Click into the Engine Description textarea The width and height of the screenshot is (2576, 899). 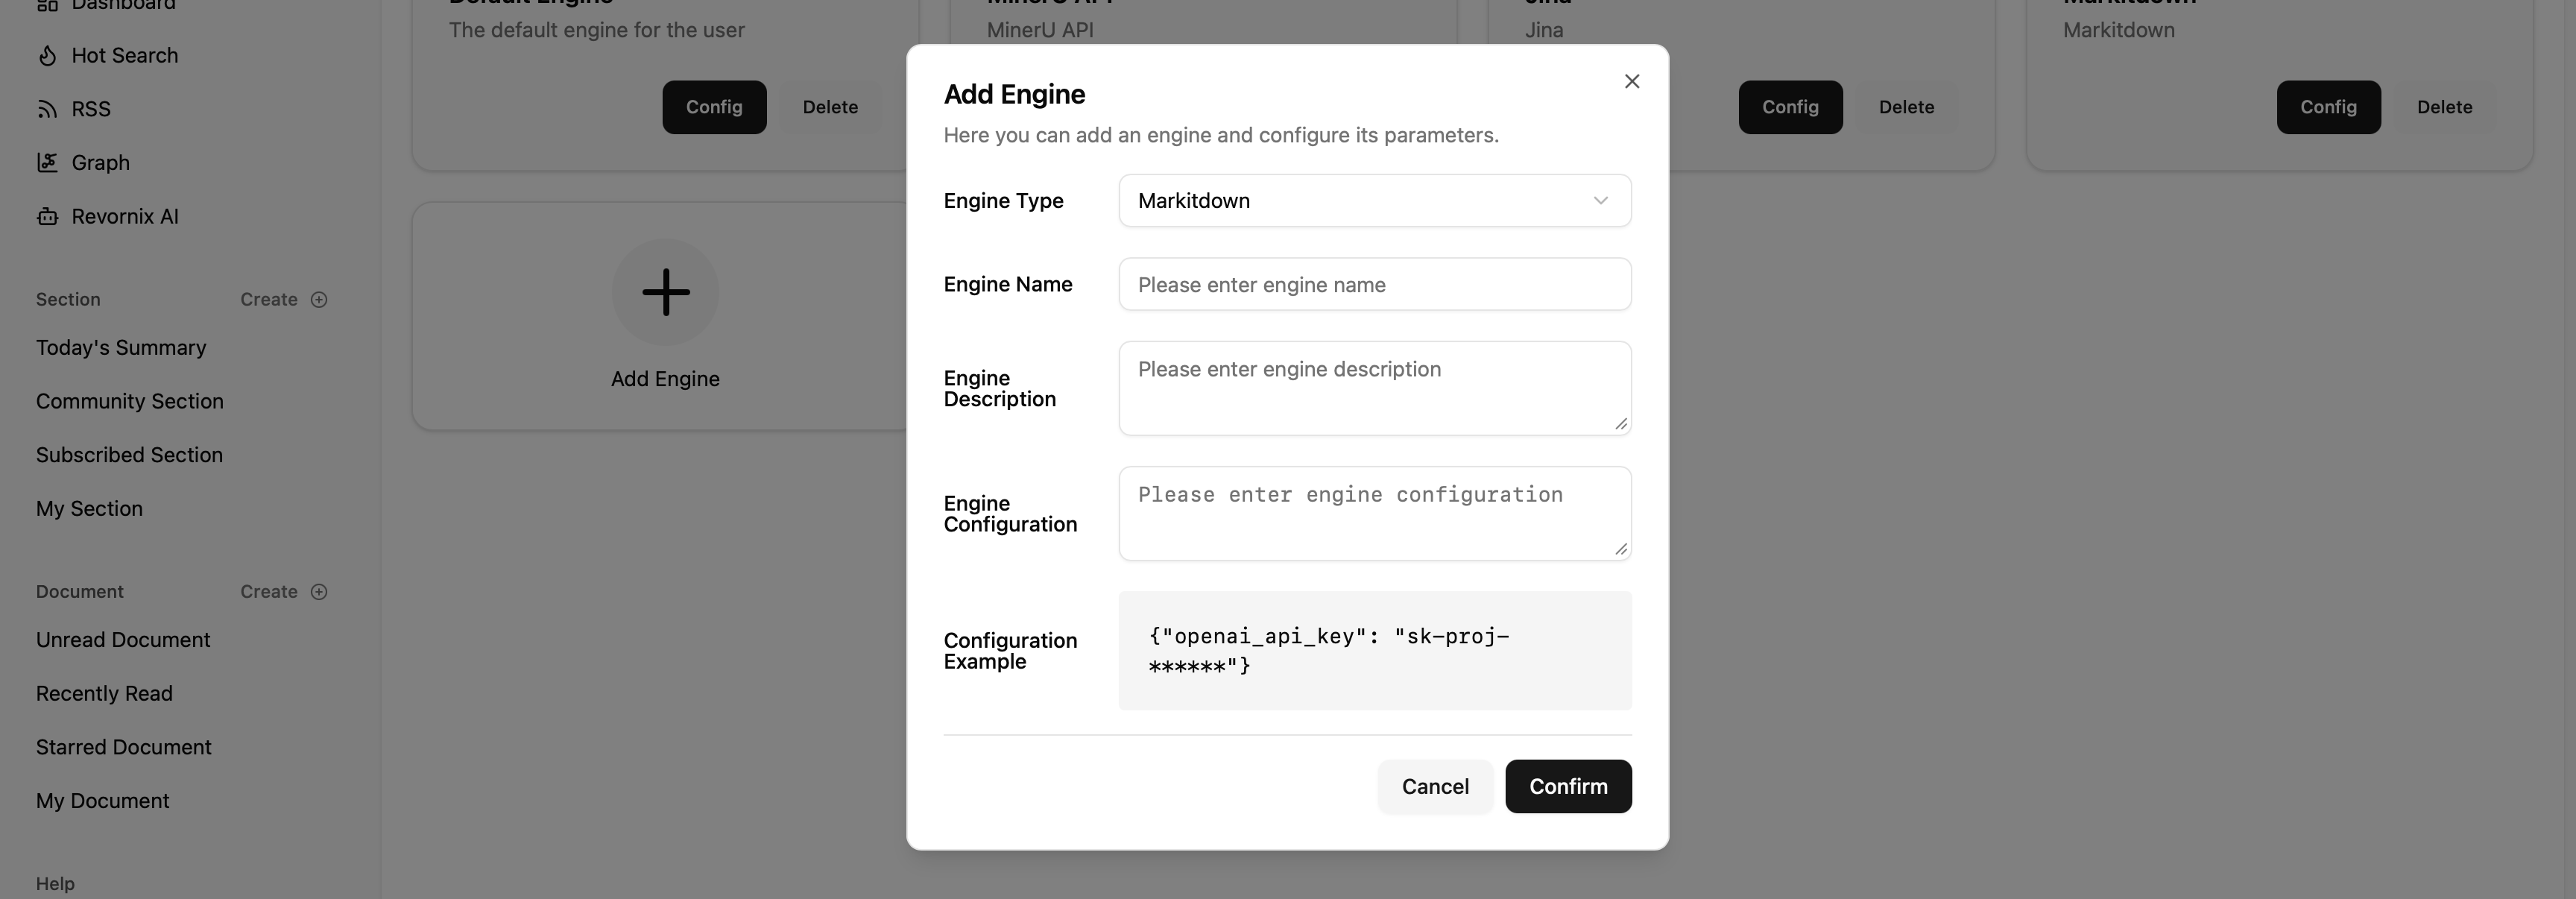(x=1373, y=388)
